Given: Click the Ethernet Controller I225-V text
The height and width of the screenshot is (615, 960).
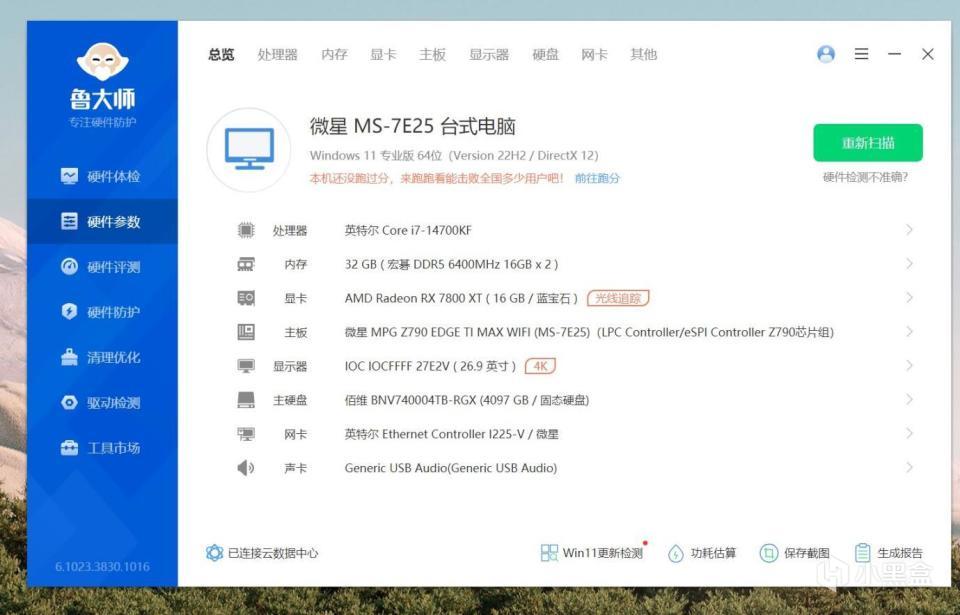Looking at the screenshot, I should coord(453,434).
